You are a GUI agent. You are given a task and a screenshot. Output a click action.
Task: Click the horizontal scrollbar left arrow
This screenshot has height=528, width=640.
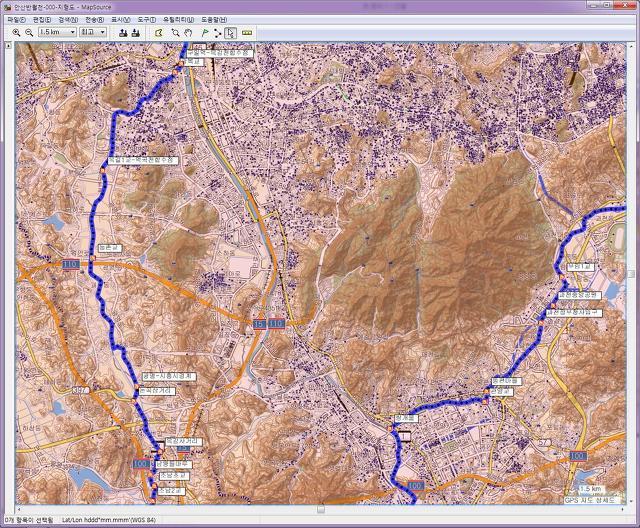(18, 509)
